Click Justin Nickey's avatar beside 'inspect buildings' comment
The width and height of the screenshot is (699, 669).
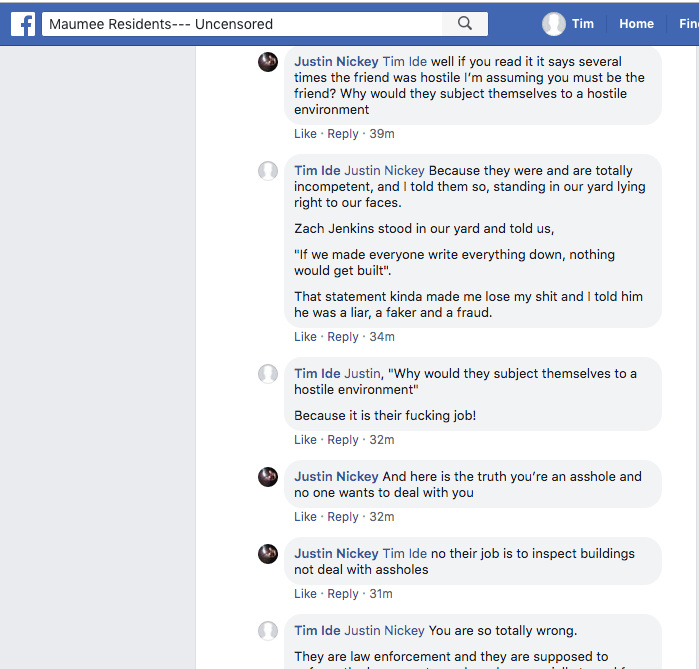[x=268, y=554]
